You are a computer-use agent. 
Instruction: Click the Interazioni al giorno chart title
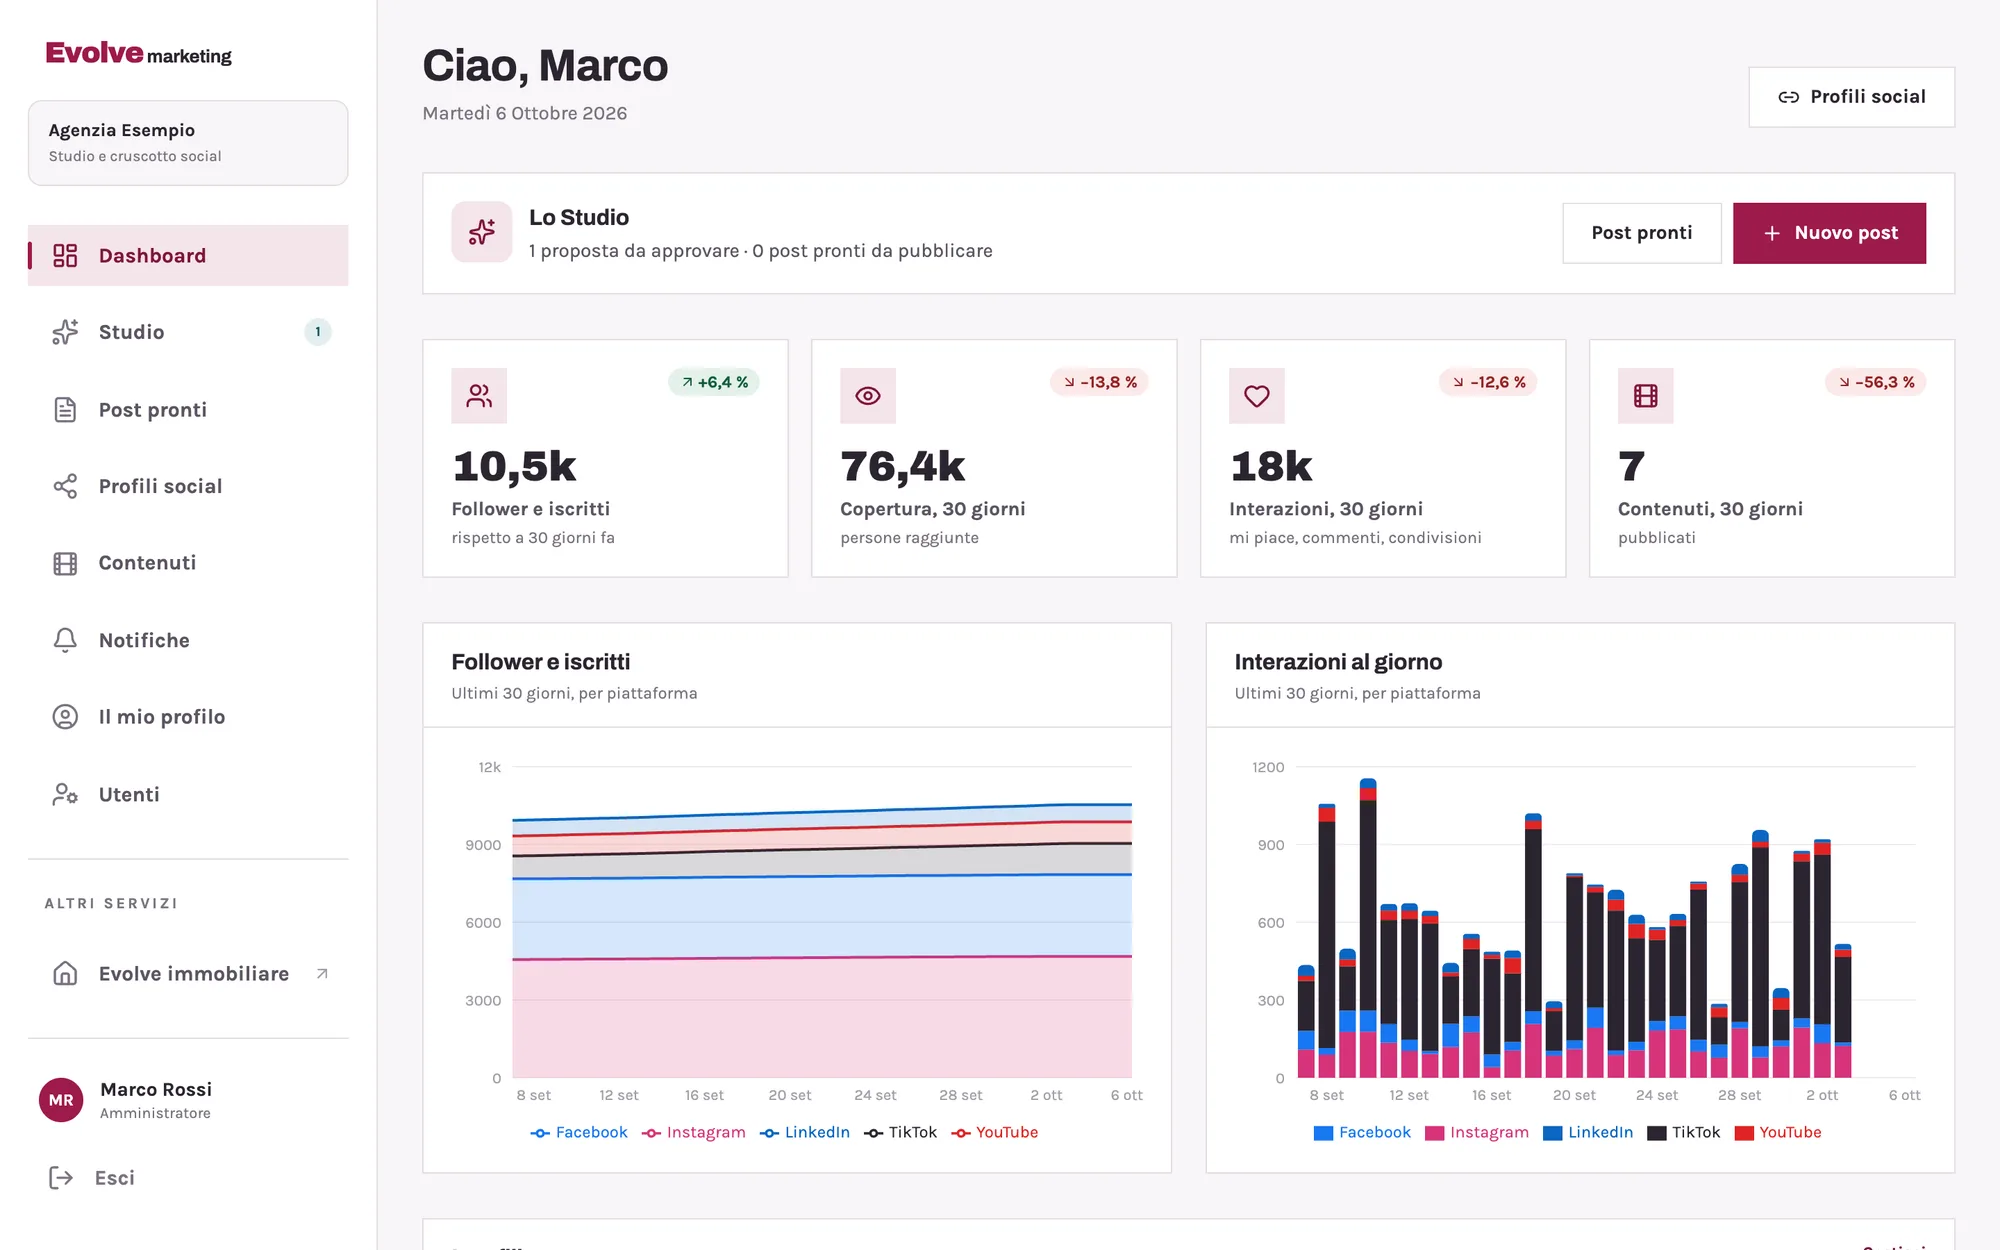point(1338,662)
